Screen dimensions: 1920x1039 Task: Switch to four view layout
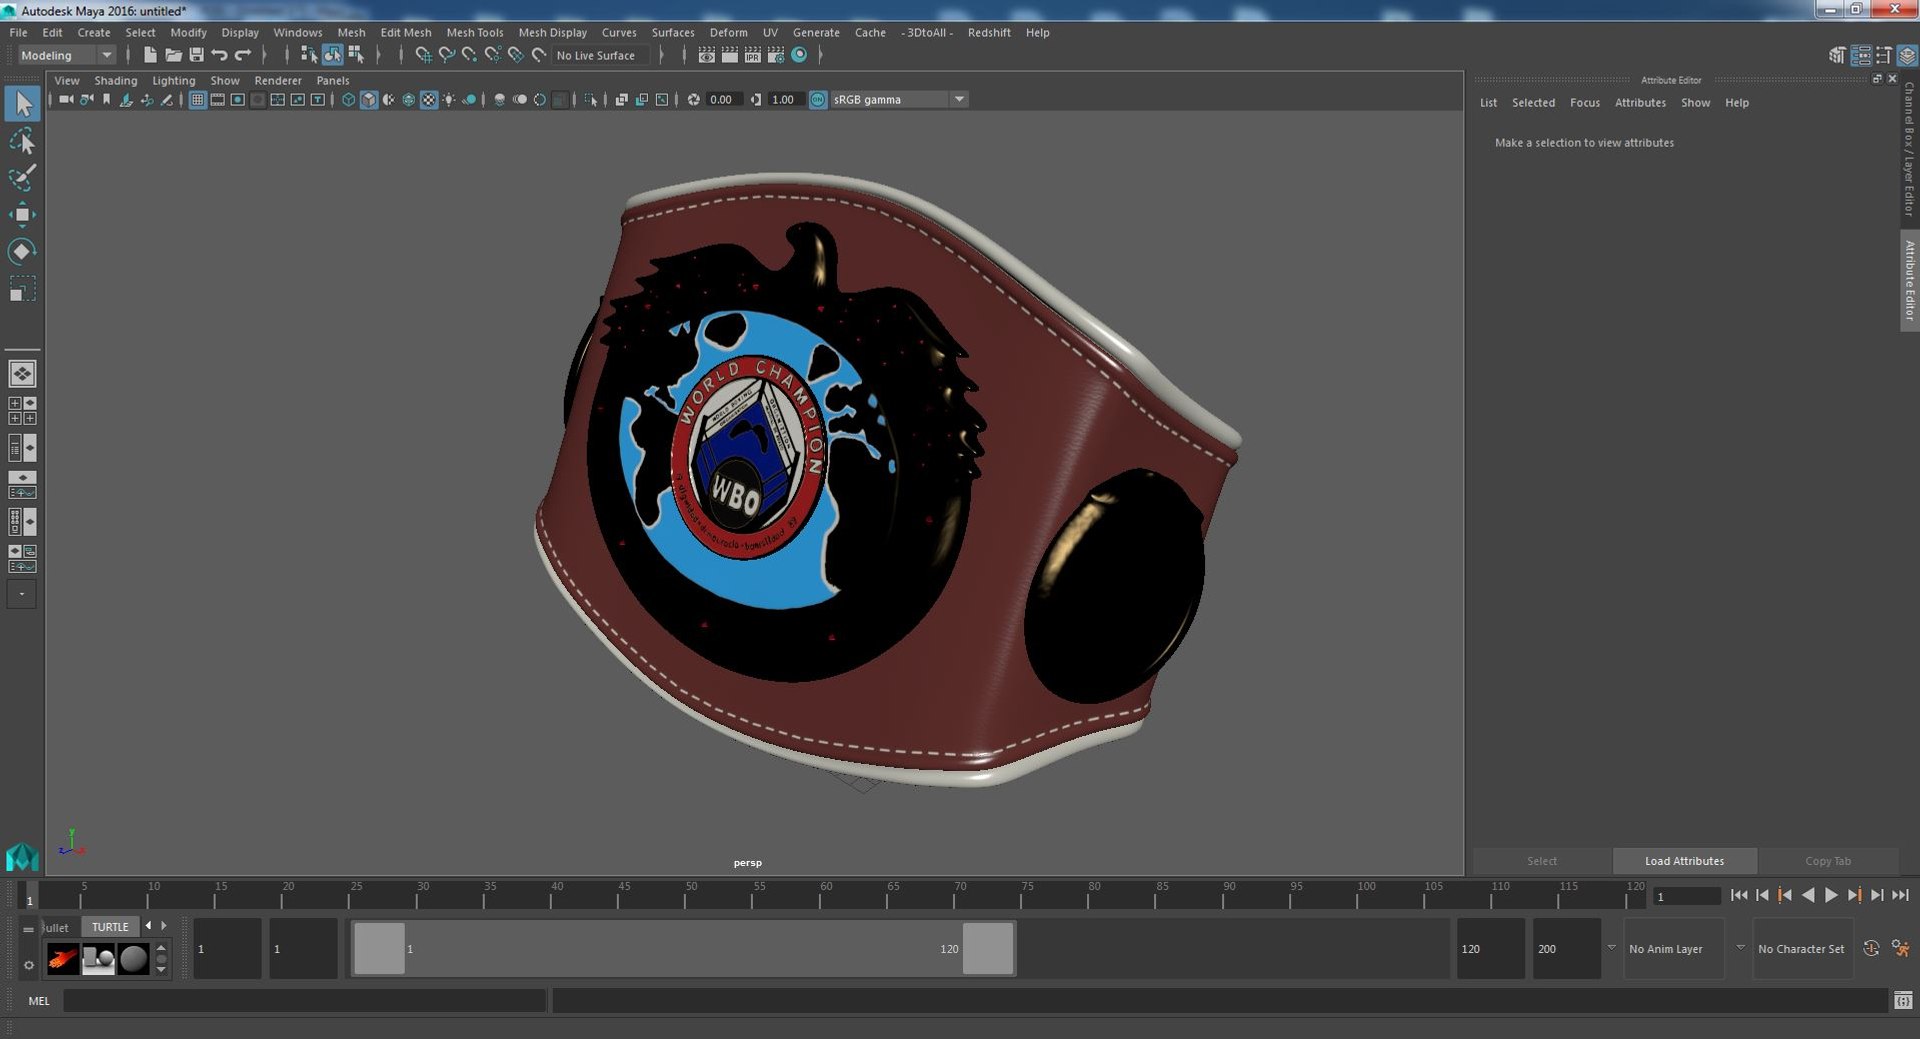tap(22, 411)
